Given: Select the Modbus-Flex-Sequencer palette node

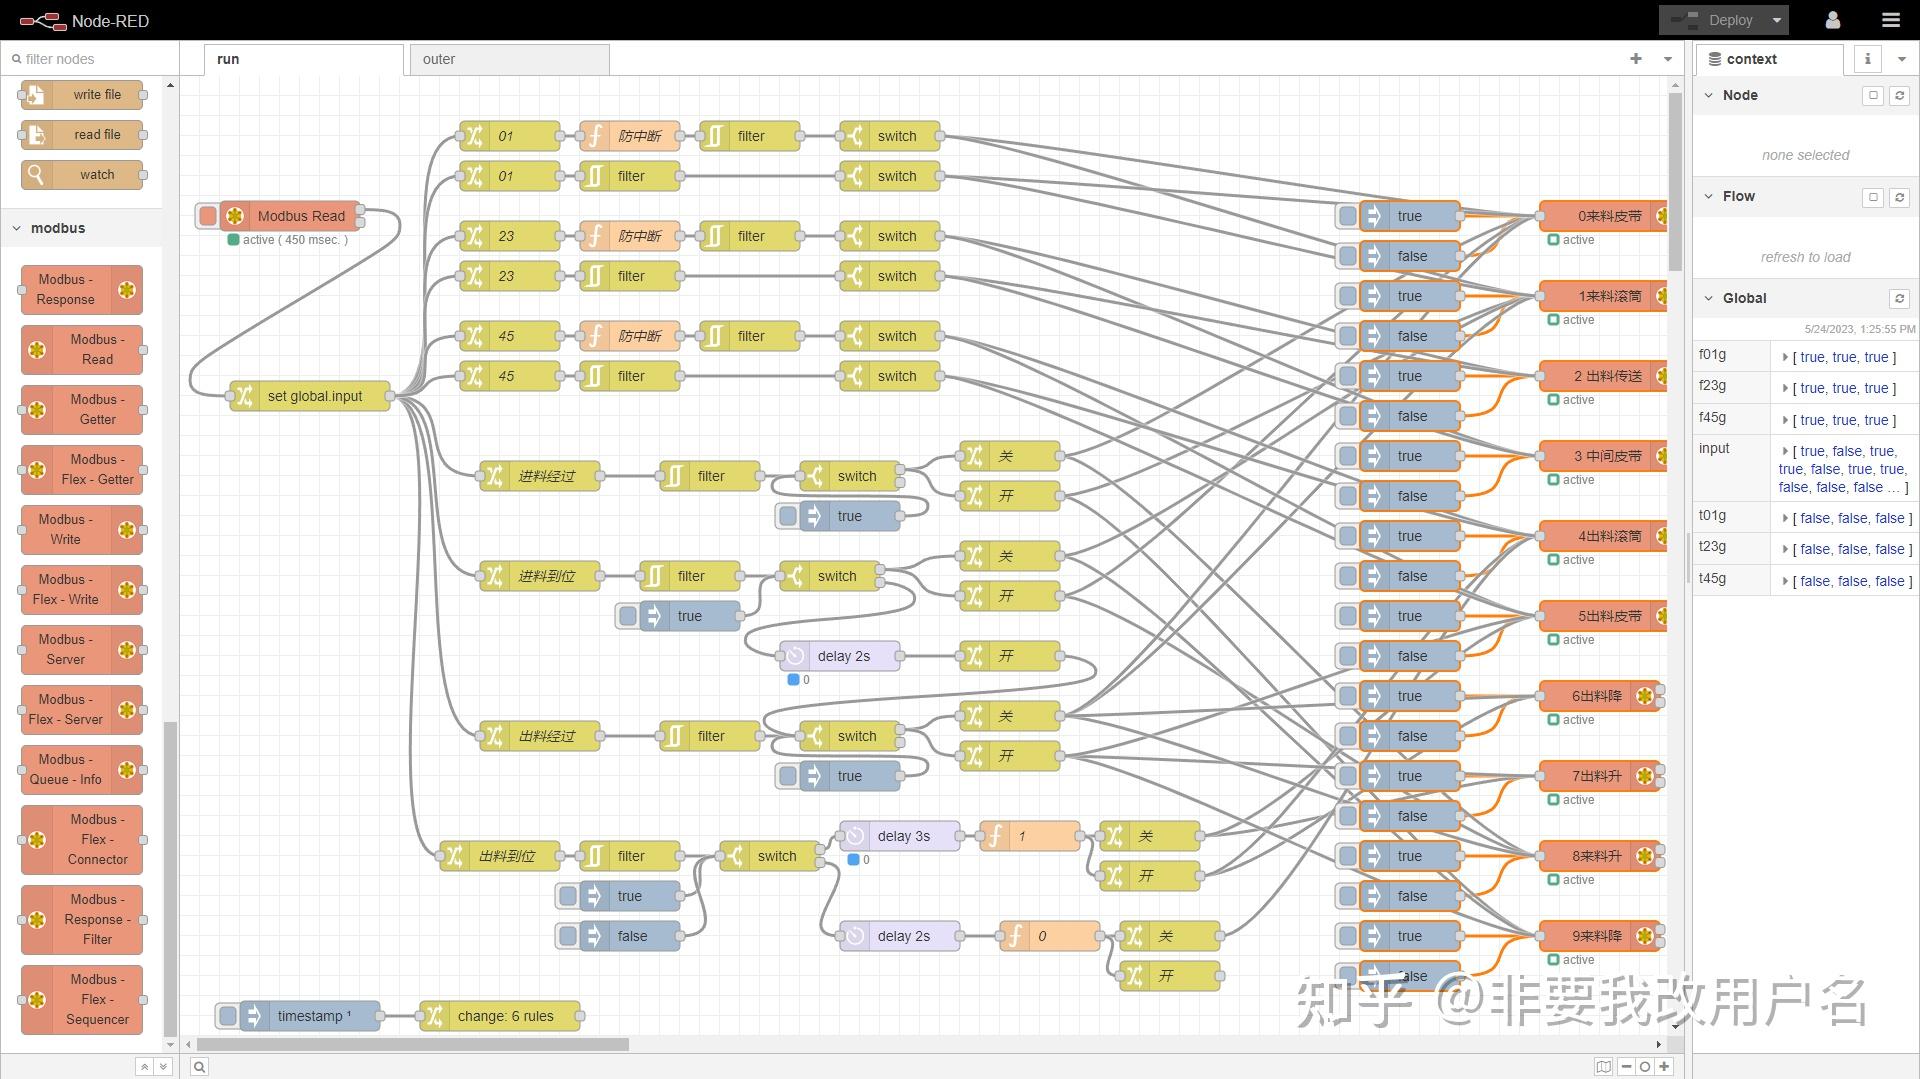Looking at the screenshot, I should 81,999.
